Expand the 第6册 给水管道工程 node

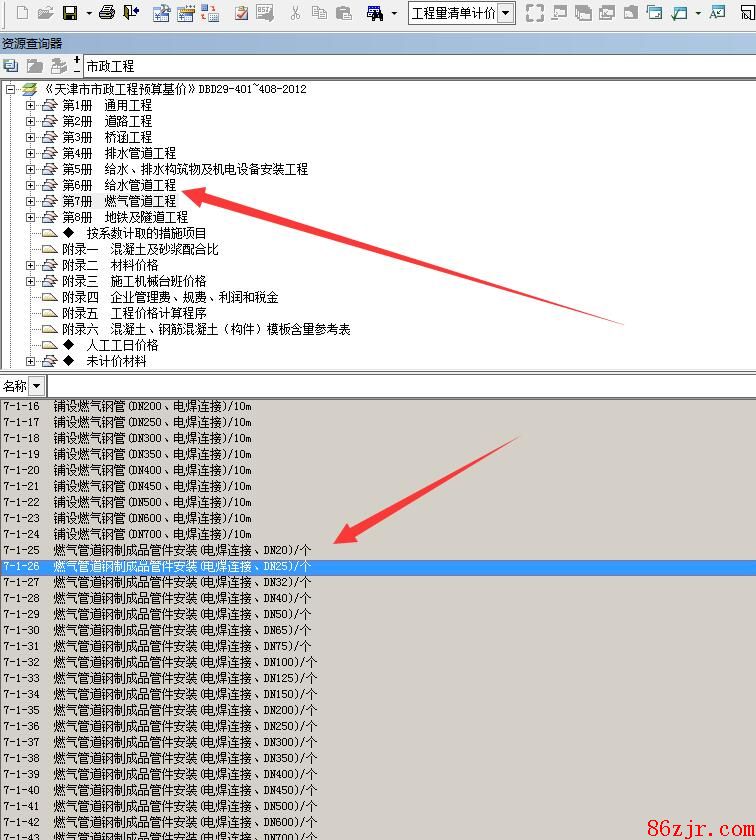[x=30, y=185]
